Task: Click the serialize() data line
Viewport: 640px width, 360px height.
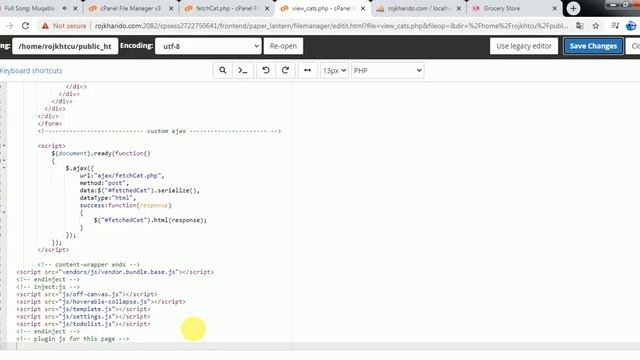Action: [x=140, y=191]
